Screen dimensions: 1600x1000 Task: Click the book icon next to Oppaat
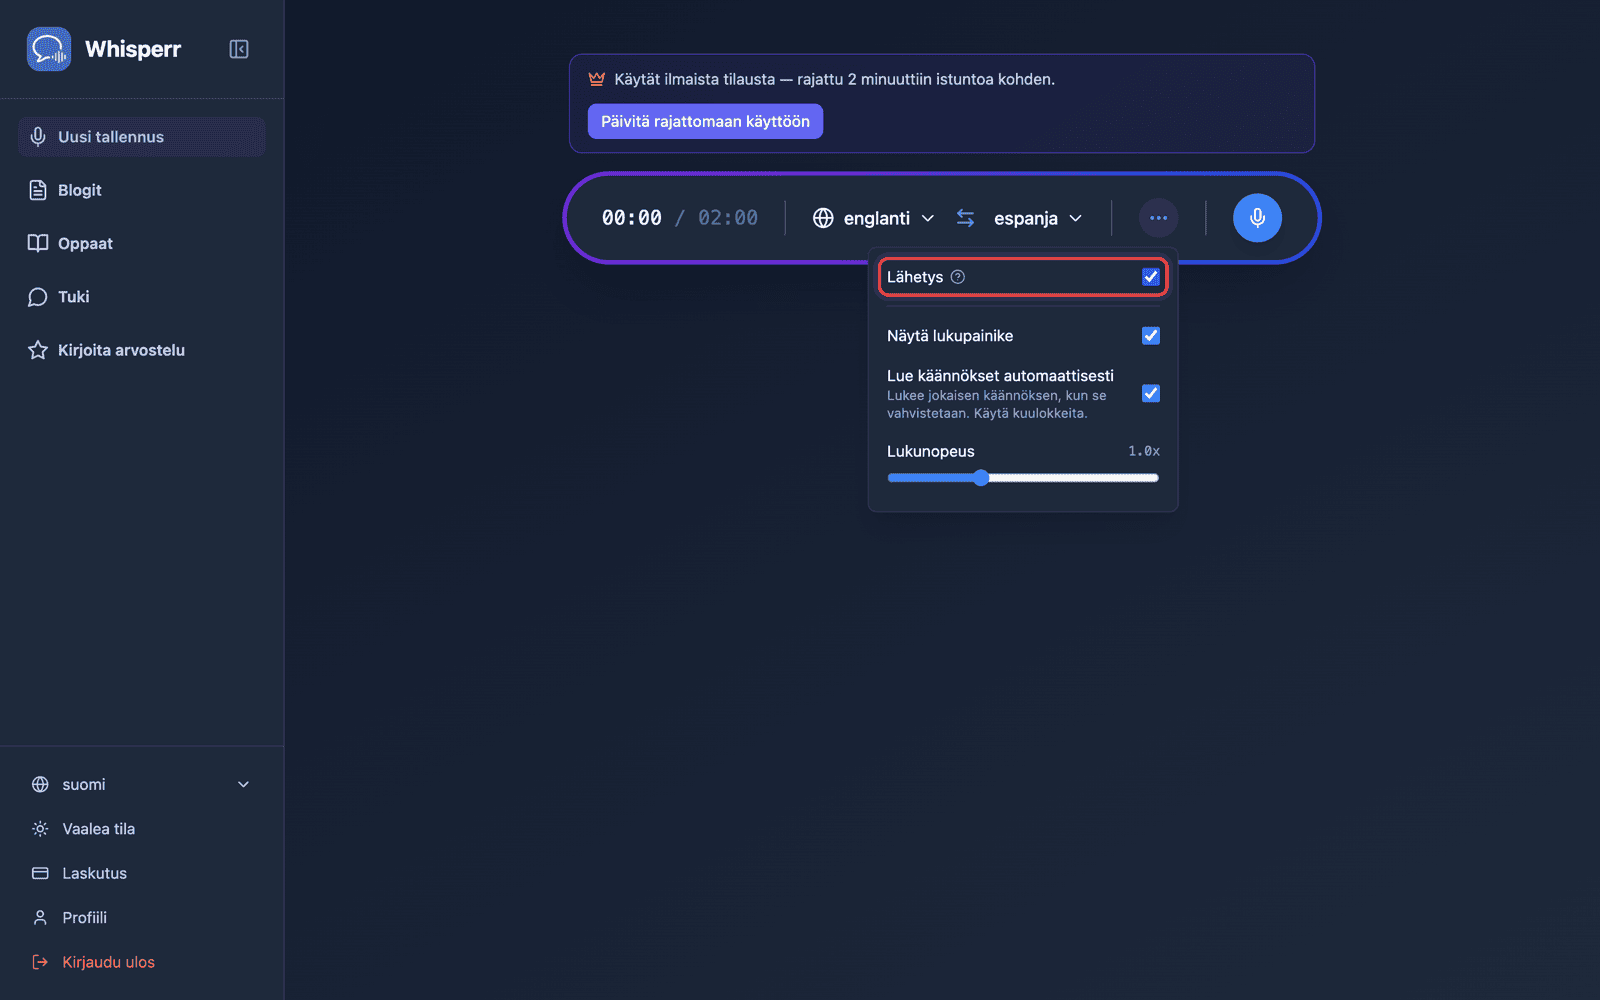point(38,243)
